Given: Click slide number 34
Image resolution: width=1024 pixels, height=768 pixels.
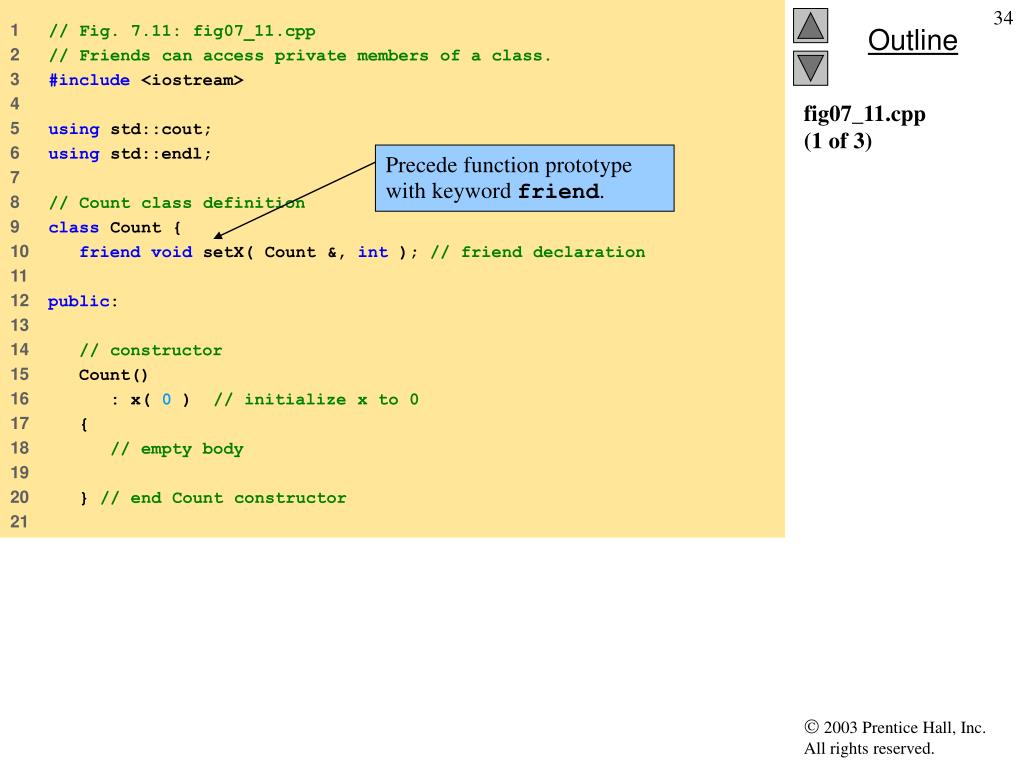Looking at the screenshot, I should coord(1003,18).
